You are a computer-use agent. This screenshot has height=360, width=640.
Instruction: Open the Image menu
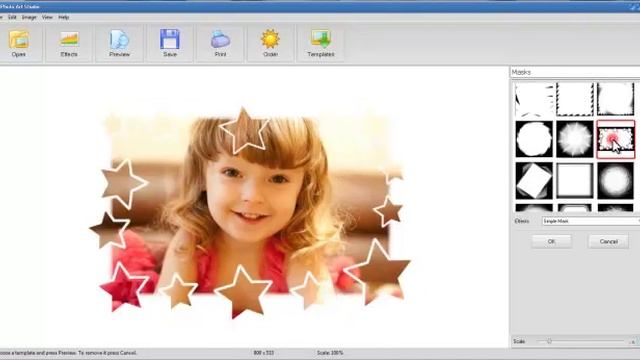pos(29,18)
